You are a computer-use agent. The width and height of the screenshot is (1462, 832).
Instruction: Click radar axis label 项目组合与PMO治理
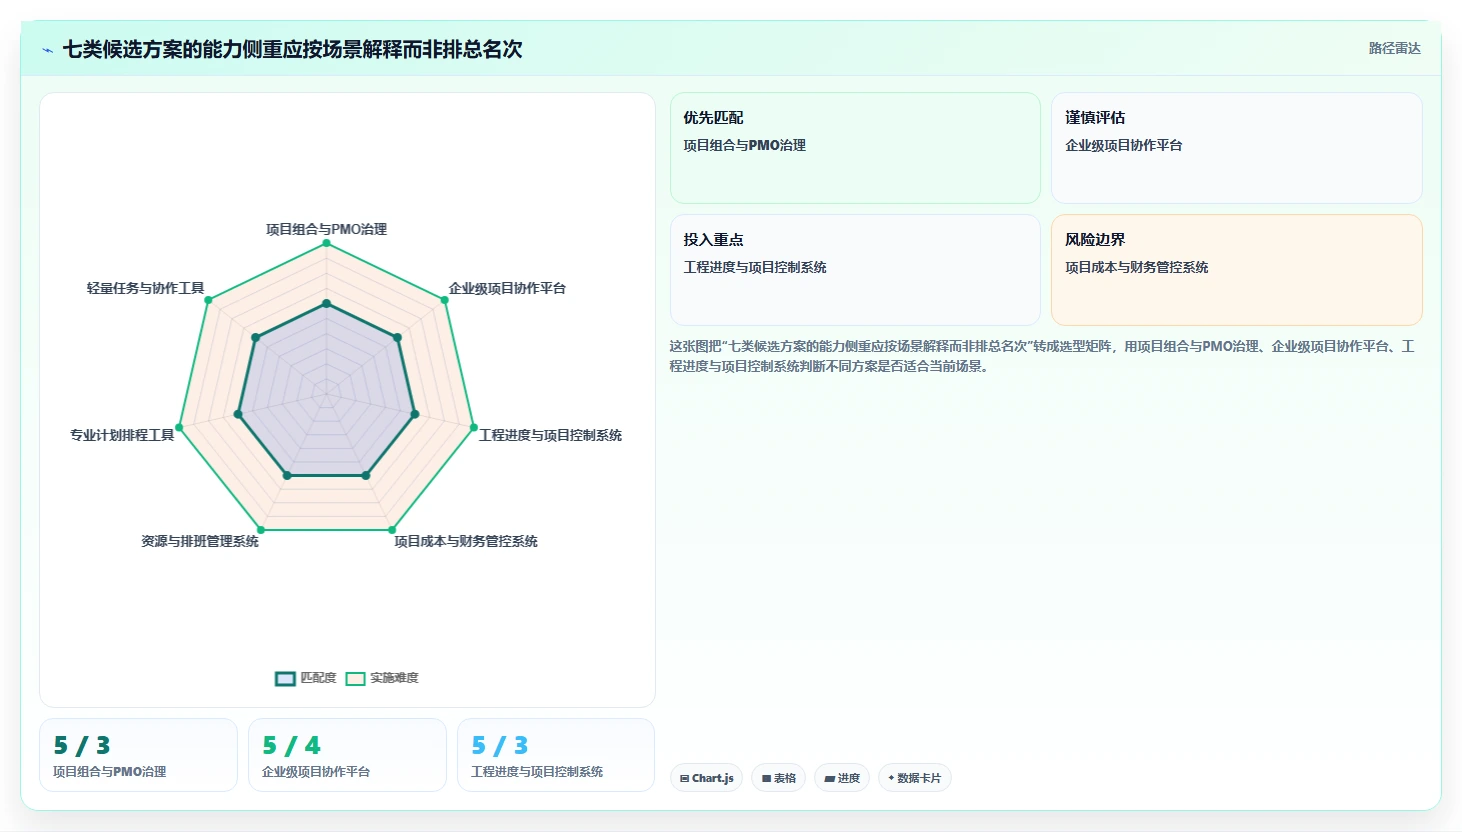(x=326, y=229)
